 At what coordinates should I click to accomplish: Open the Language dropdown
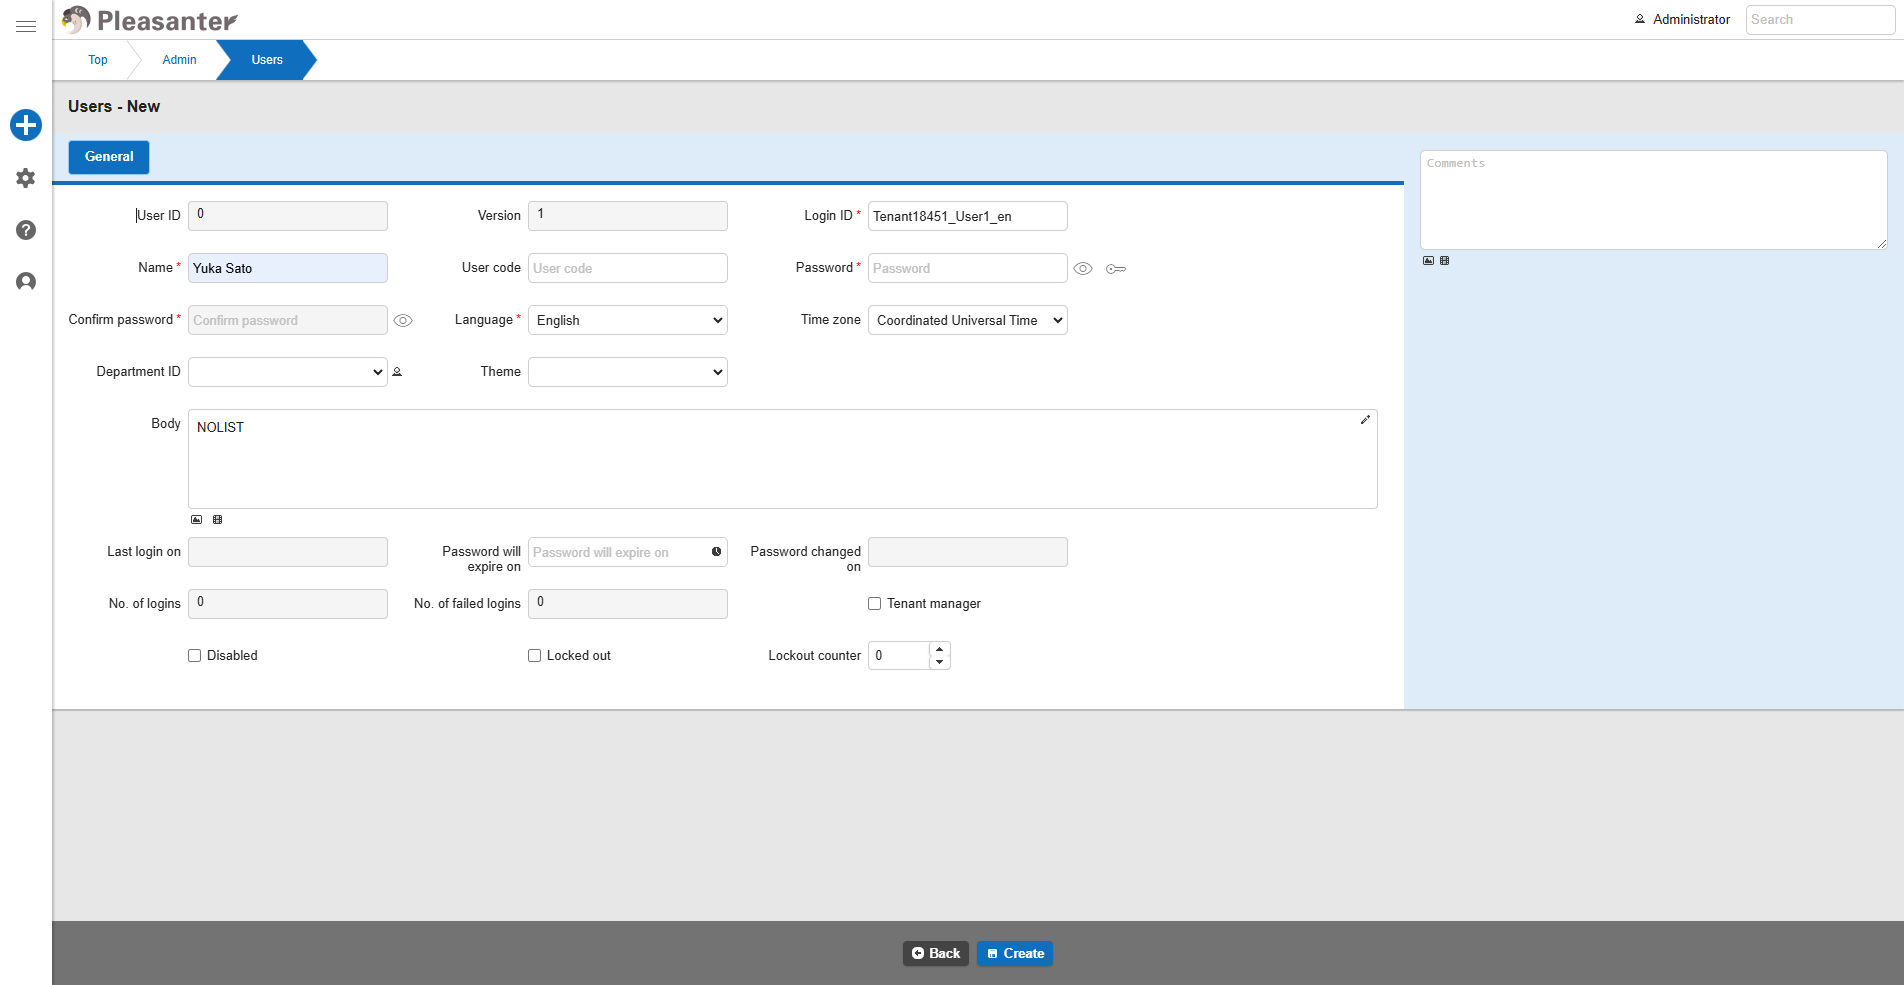(x=628, y=320)
